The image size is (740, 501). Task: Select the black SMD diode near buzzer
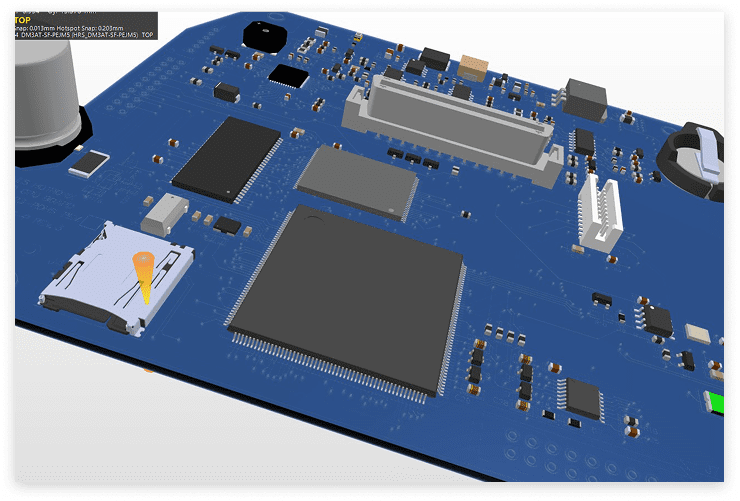point(227,93)
